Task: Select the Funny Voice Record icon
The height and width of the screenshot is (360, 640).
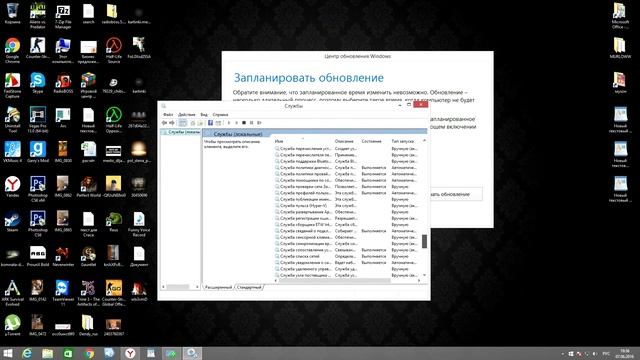Action: click(139, 224)
